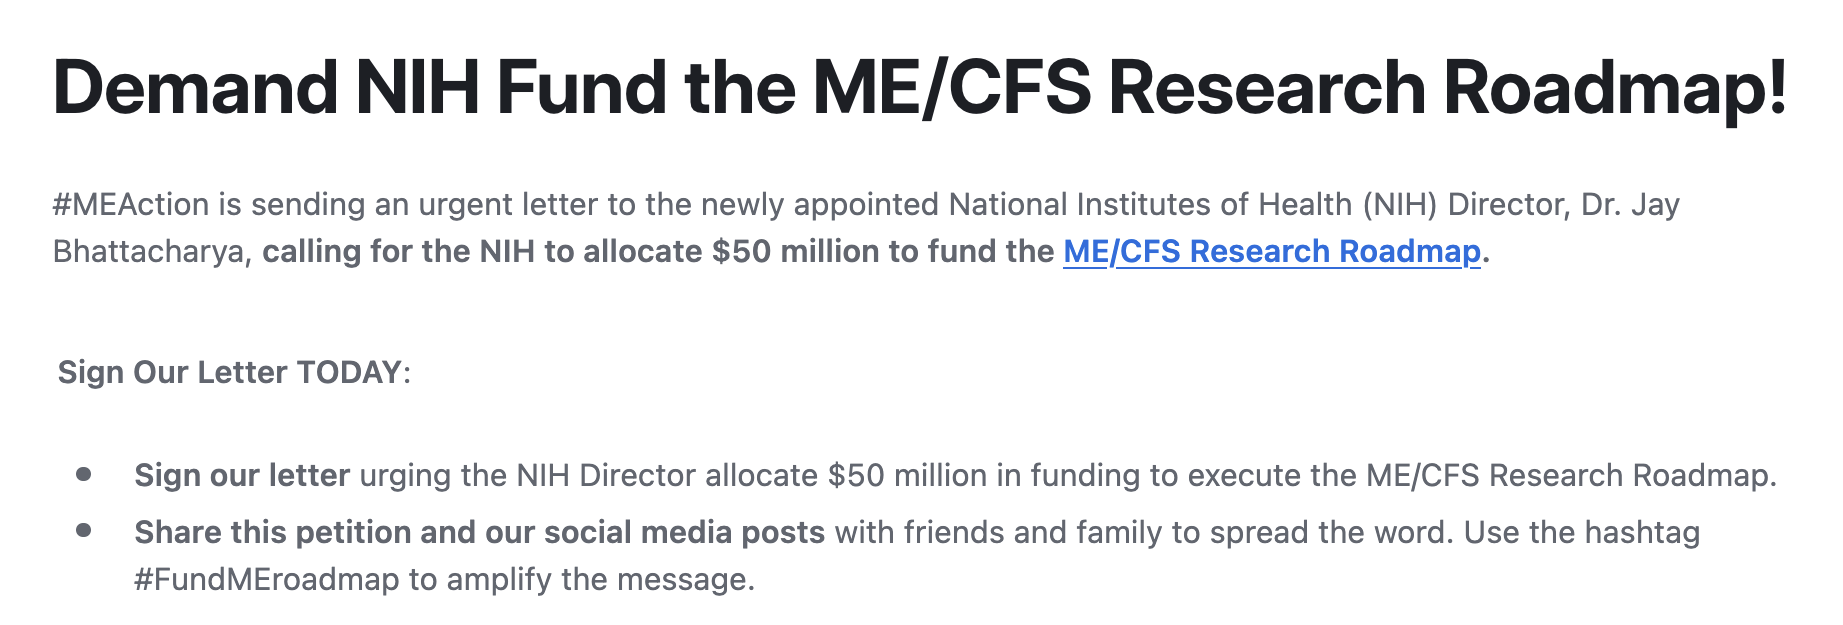Open the blue ME/CFS Research Roadmap link
The image size is (1843, 625).
tap(1271, 251)
